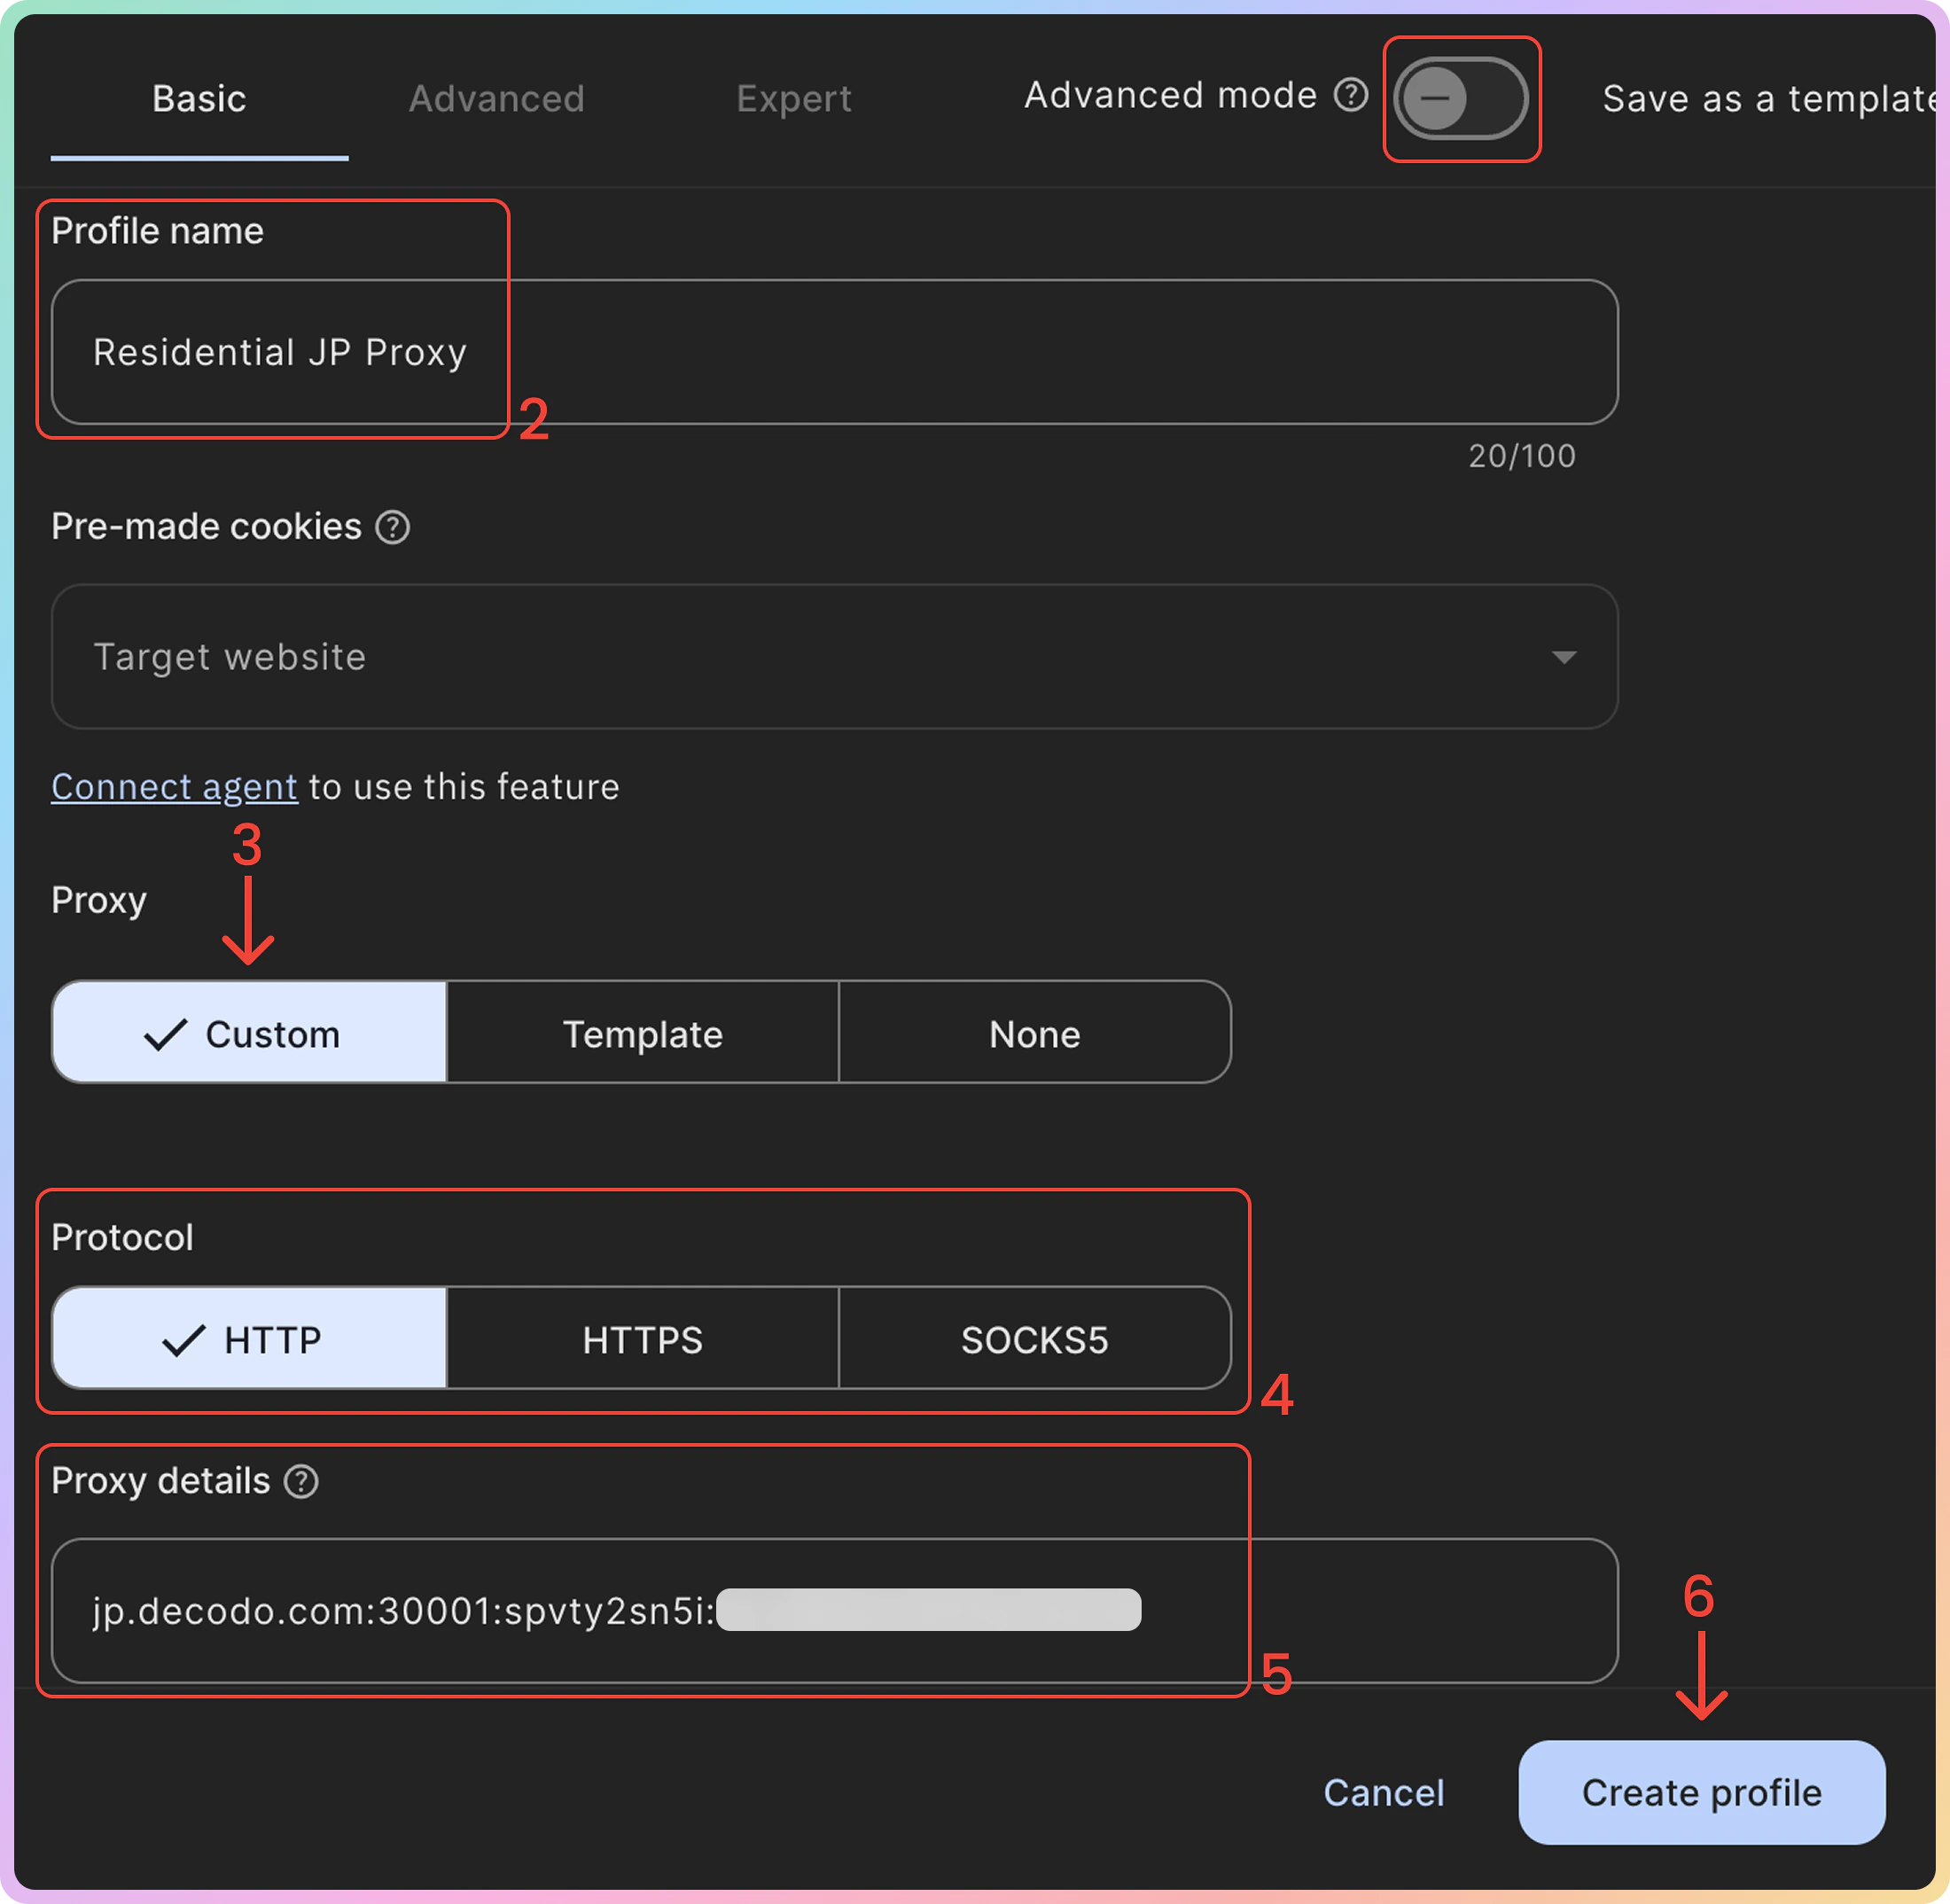Select Custom proxy option
This screenshot has width=1950, height=1904.
249,1033
